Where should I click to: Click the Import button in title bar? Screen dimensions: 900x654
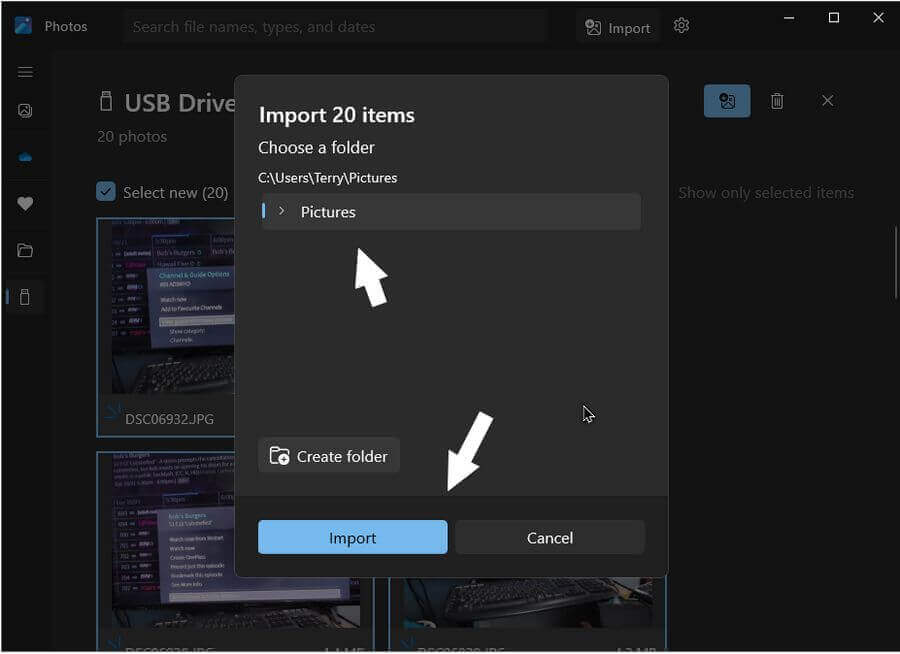click(618, 27)
